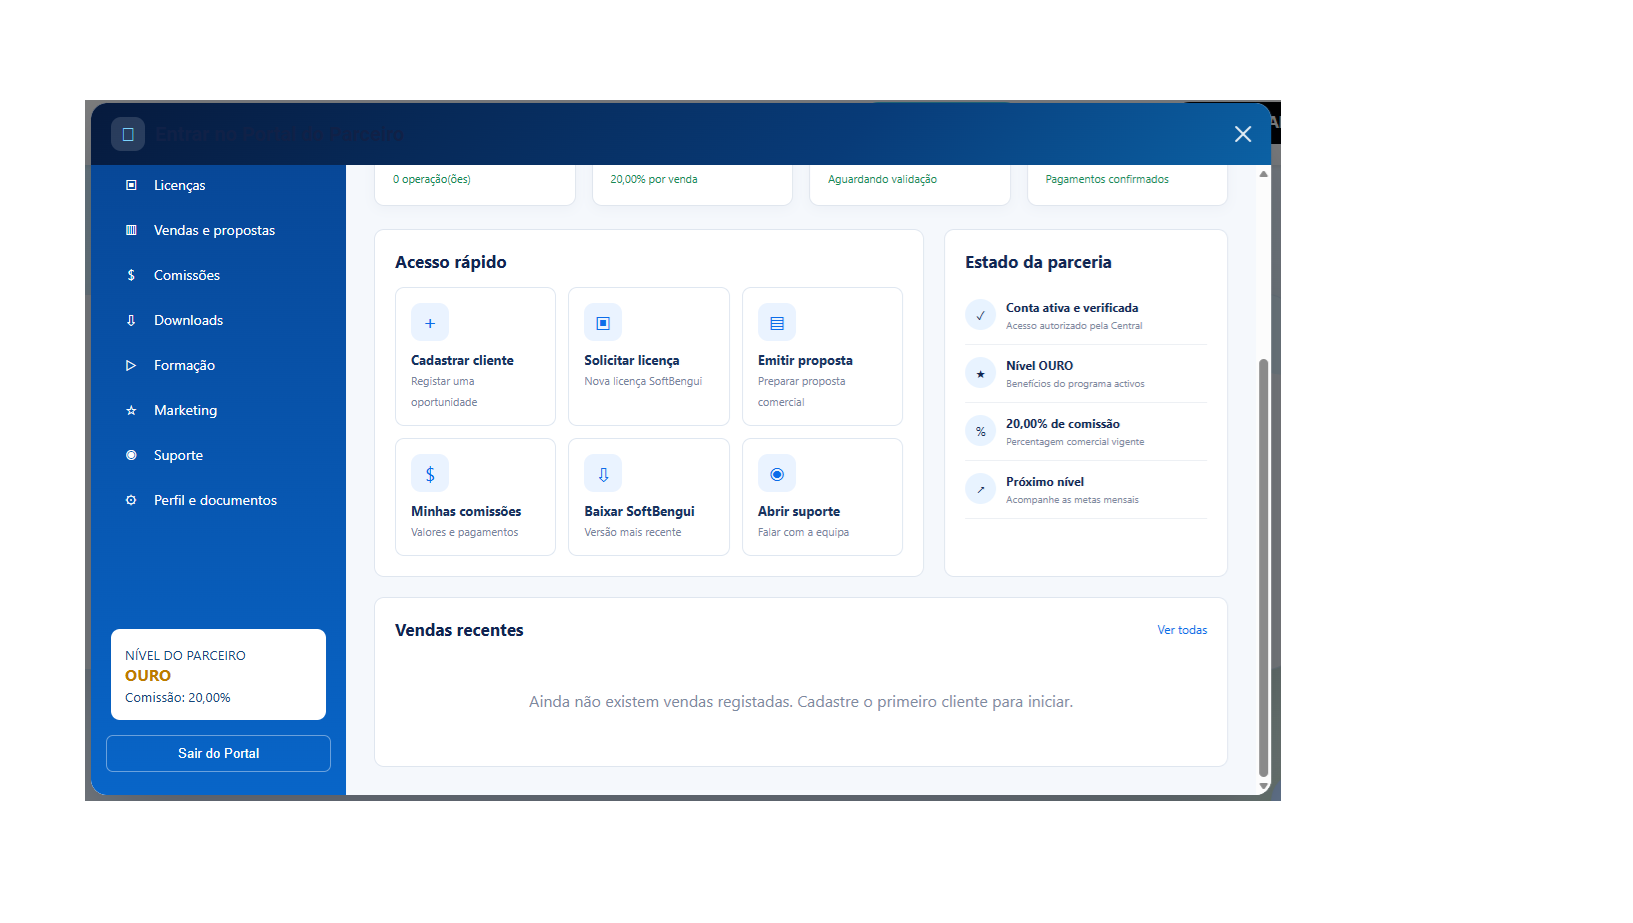Click the arrow icon beside Próximo nível

pyautogui.click(x=981, y=489)
